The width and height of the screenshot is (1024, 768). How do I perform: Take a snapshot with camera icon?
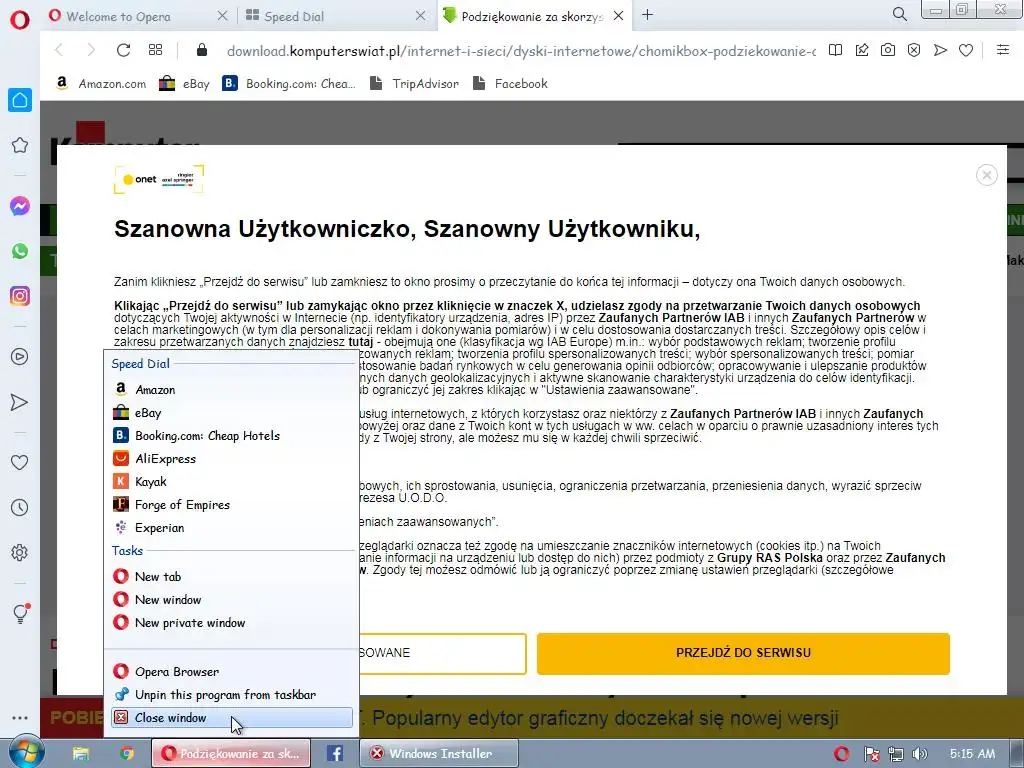pyautogui.click(x=888, y=50)
